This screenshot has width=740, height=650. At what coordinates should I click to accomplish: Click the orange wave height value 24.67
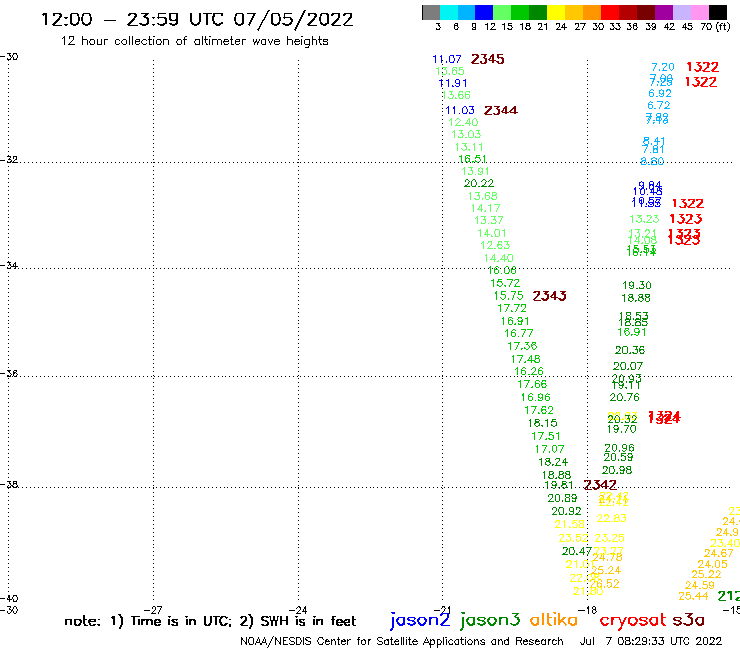[719, 553]
